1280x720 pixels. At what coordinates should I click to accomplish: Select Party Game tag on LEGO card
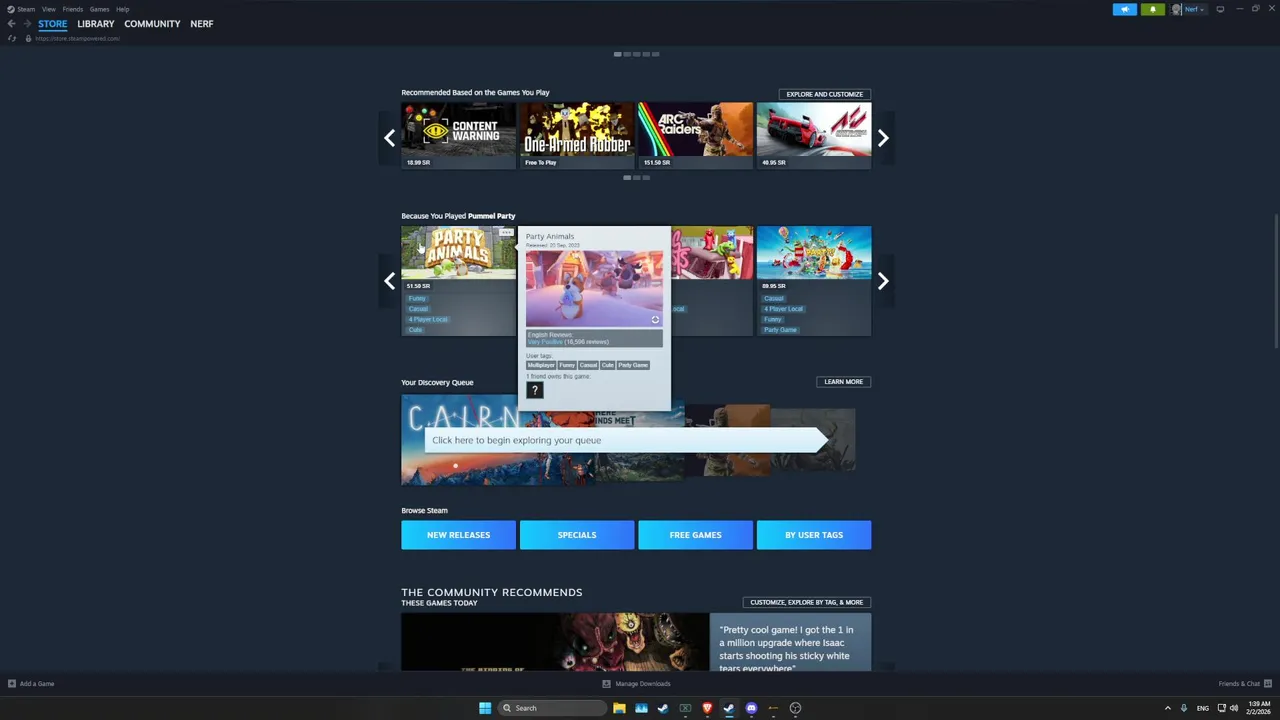(781, 330)
